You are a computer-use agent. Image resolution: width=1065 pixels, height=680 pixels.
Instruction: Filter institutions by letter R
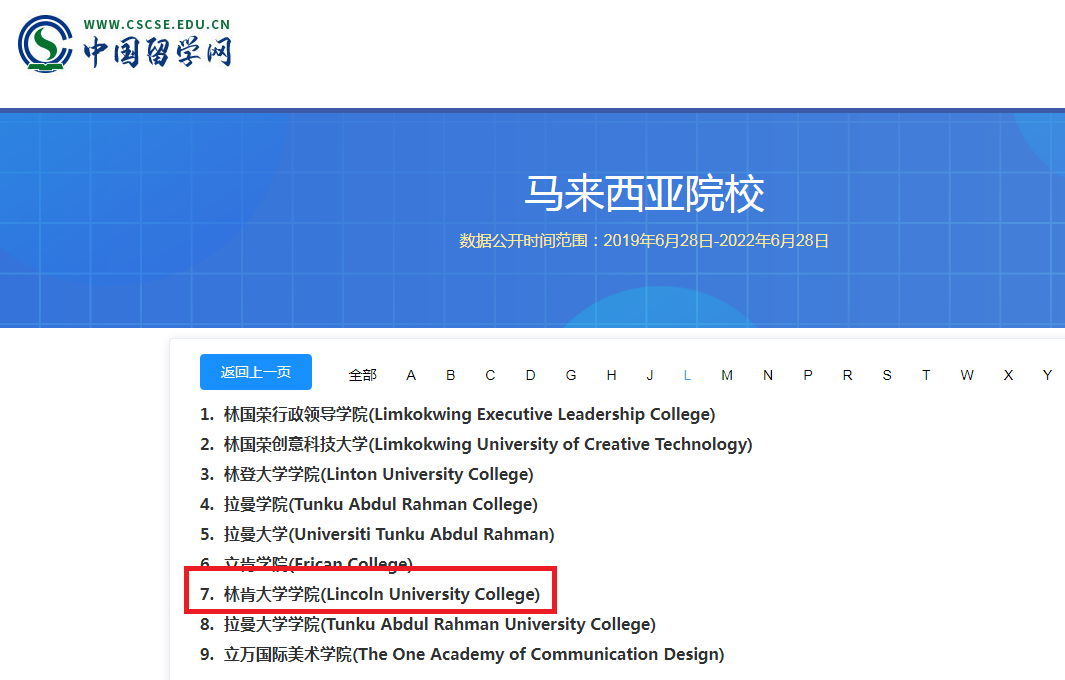pyautogui.click(x=847, y=375)
